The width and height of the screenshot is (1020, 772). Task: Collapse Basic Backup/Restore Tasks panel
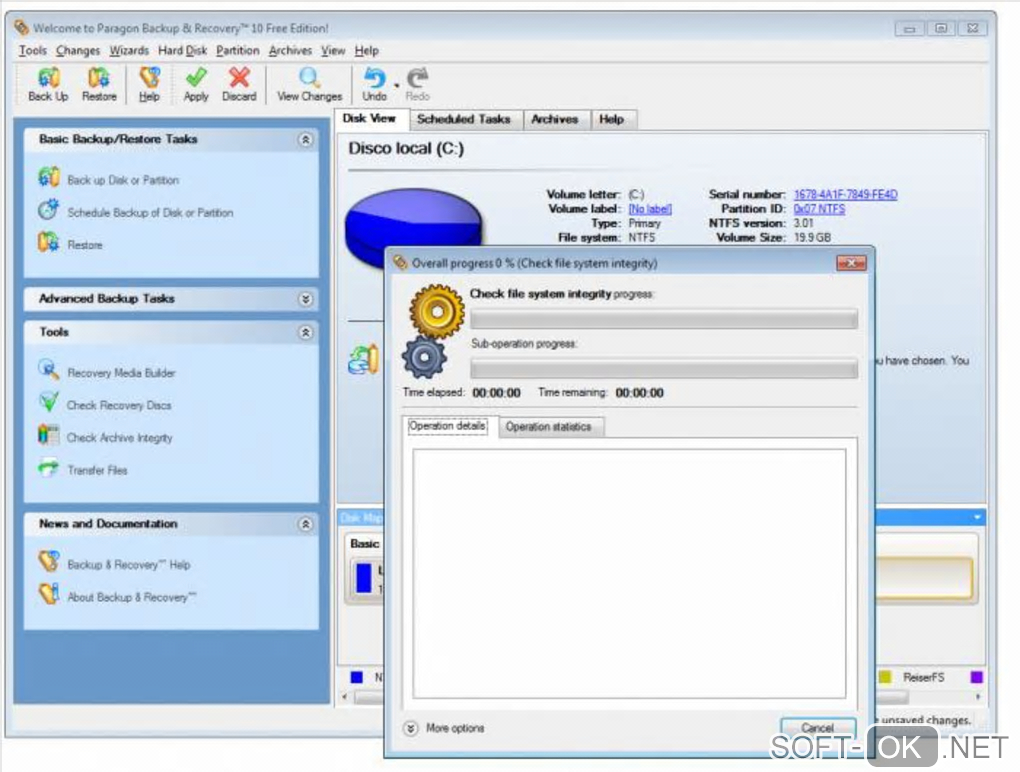tap(305, 140)
